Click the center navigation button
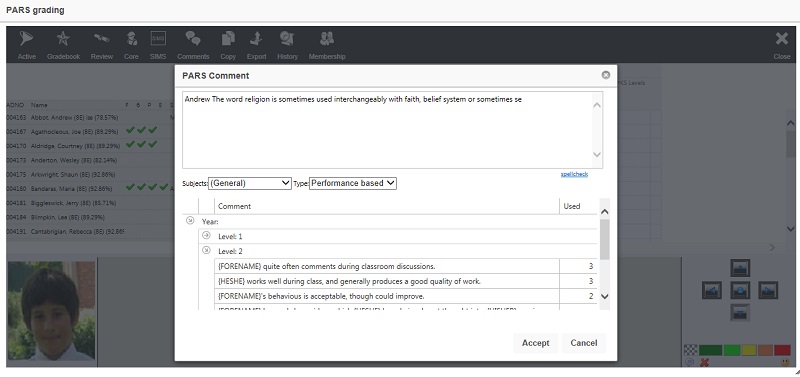Screen dimensions: 800x378 tap(740, 290)
